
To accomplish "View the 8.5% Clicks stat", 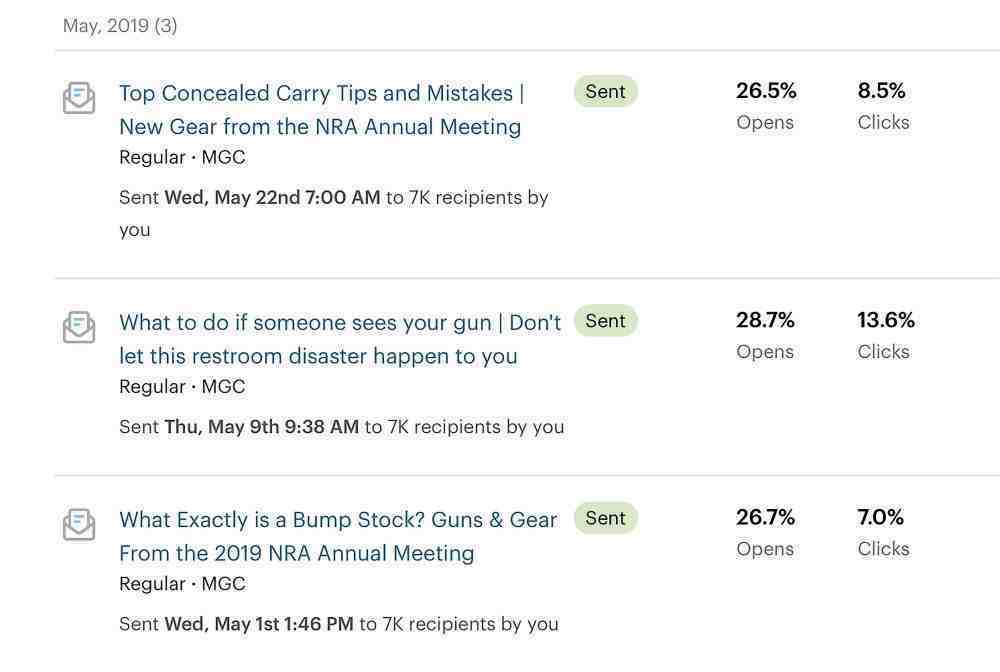I will 883,105.
